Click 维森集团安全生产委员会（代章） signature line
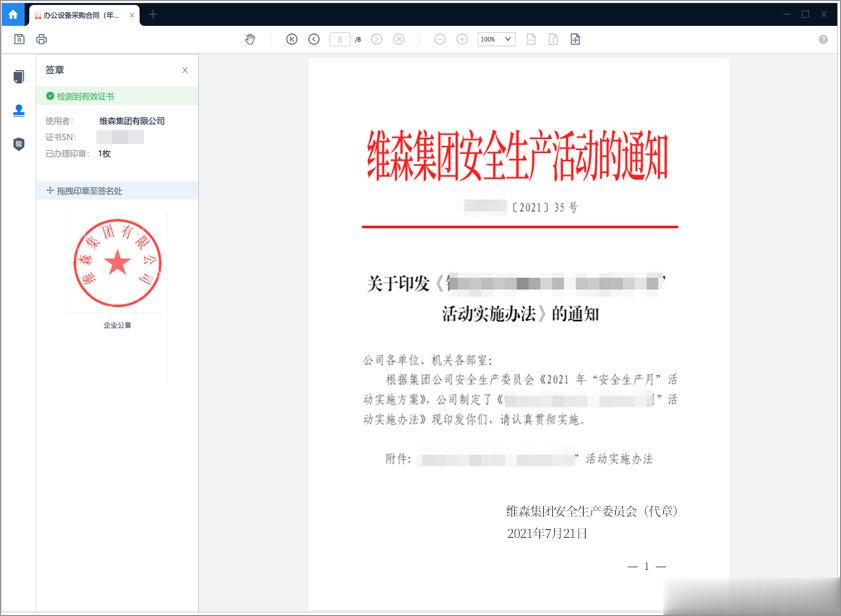The image size is (841, 616). pos(592,511)
